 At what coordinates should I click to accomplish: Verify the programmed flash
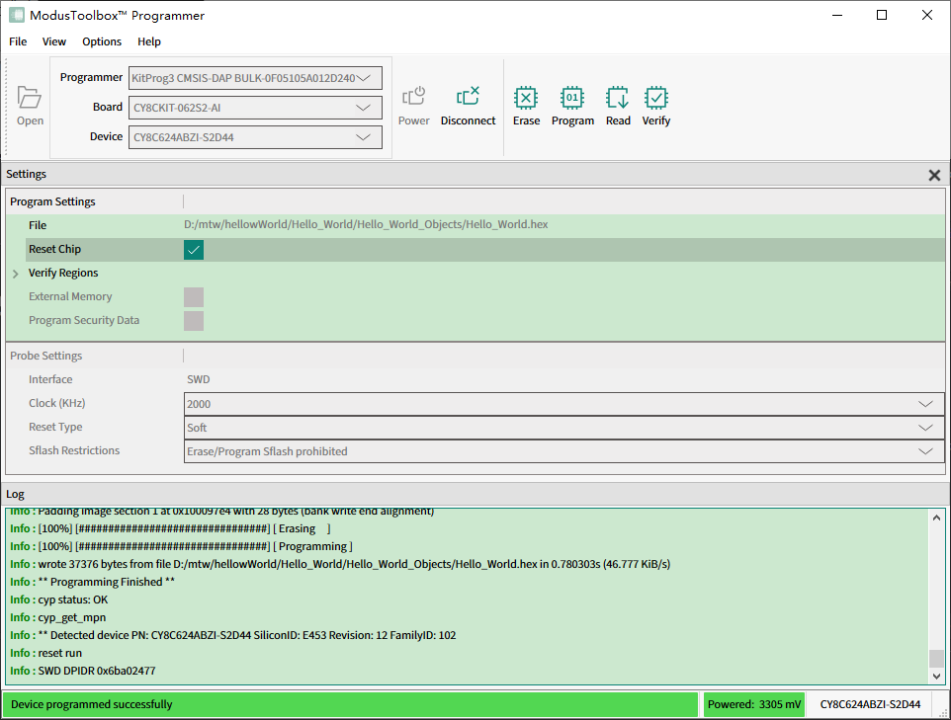pyautogui.click(x=656, y=106)
